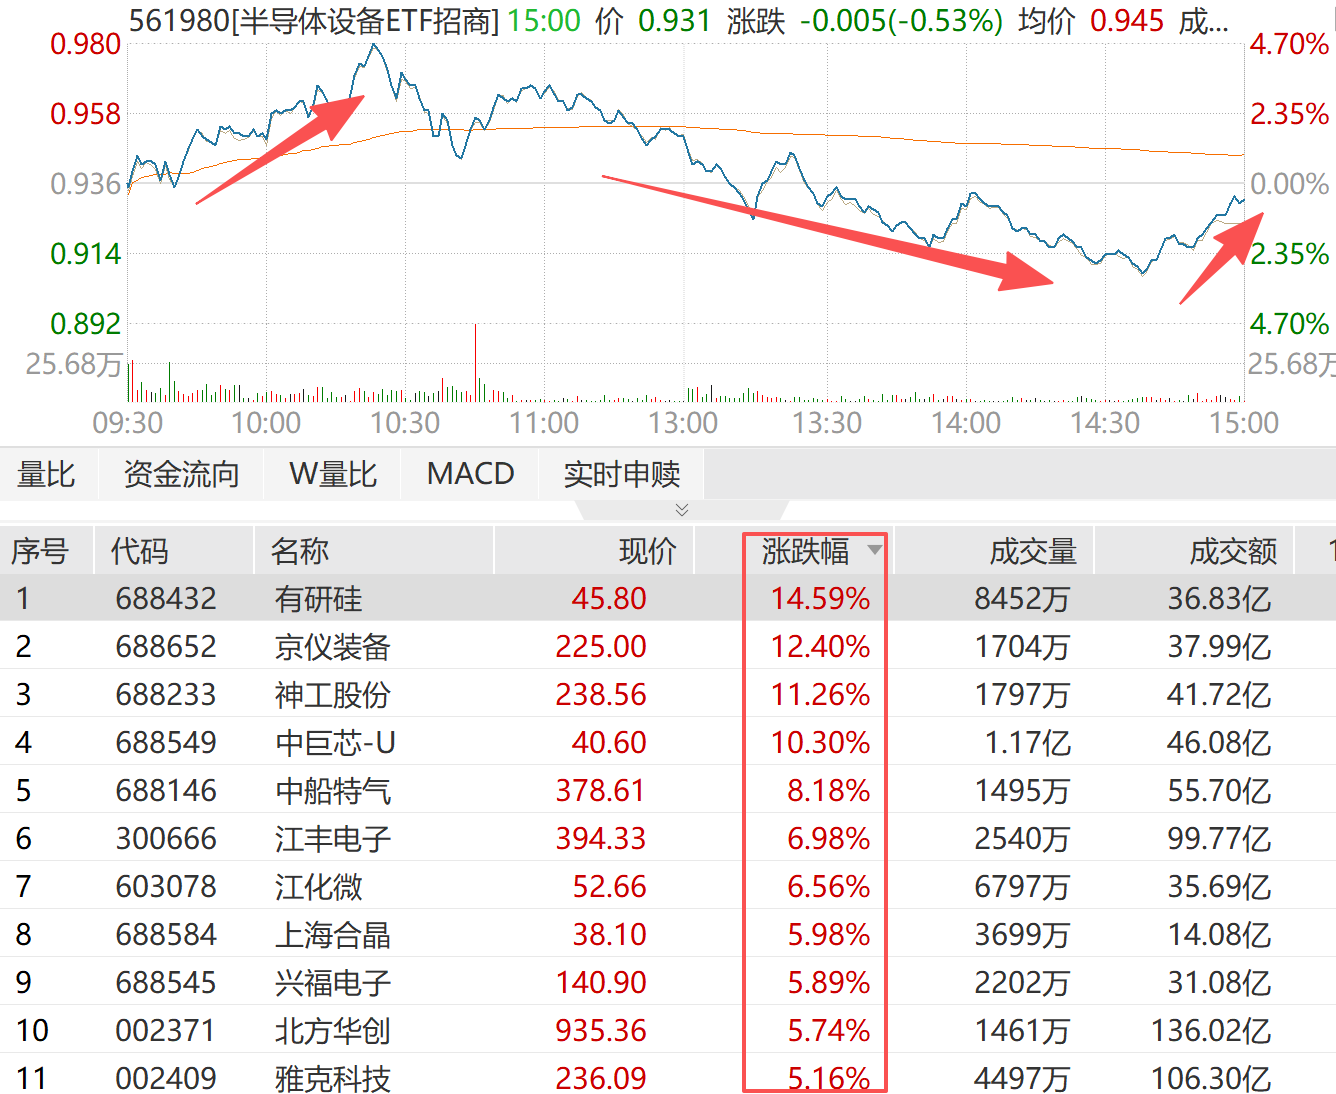Click the 561980 半导体设备ETF招商 chart title
The height and width of the screenshot is (1094, 1336).
coord(314,21)
